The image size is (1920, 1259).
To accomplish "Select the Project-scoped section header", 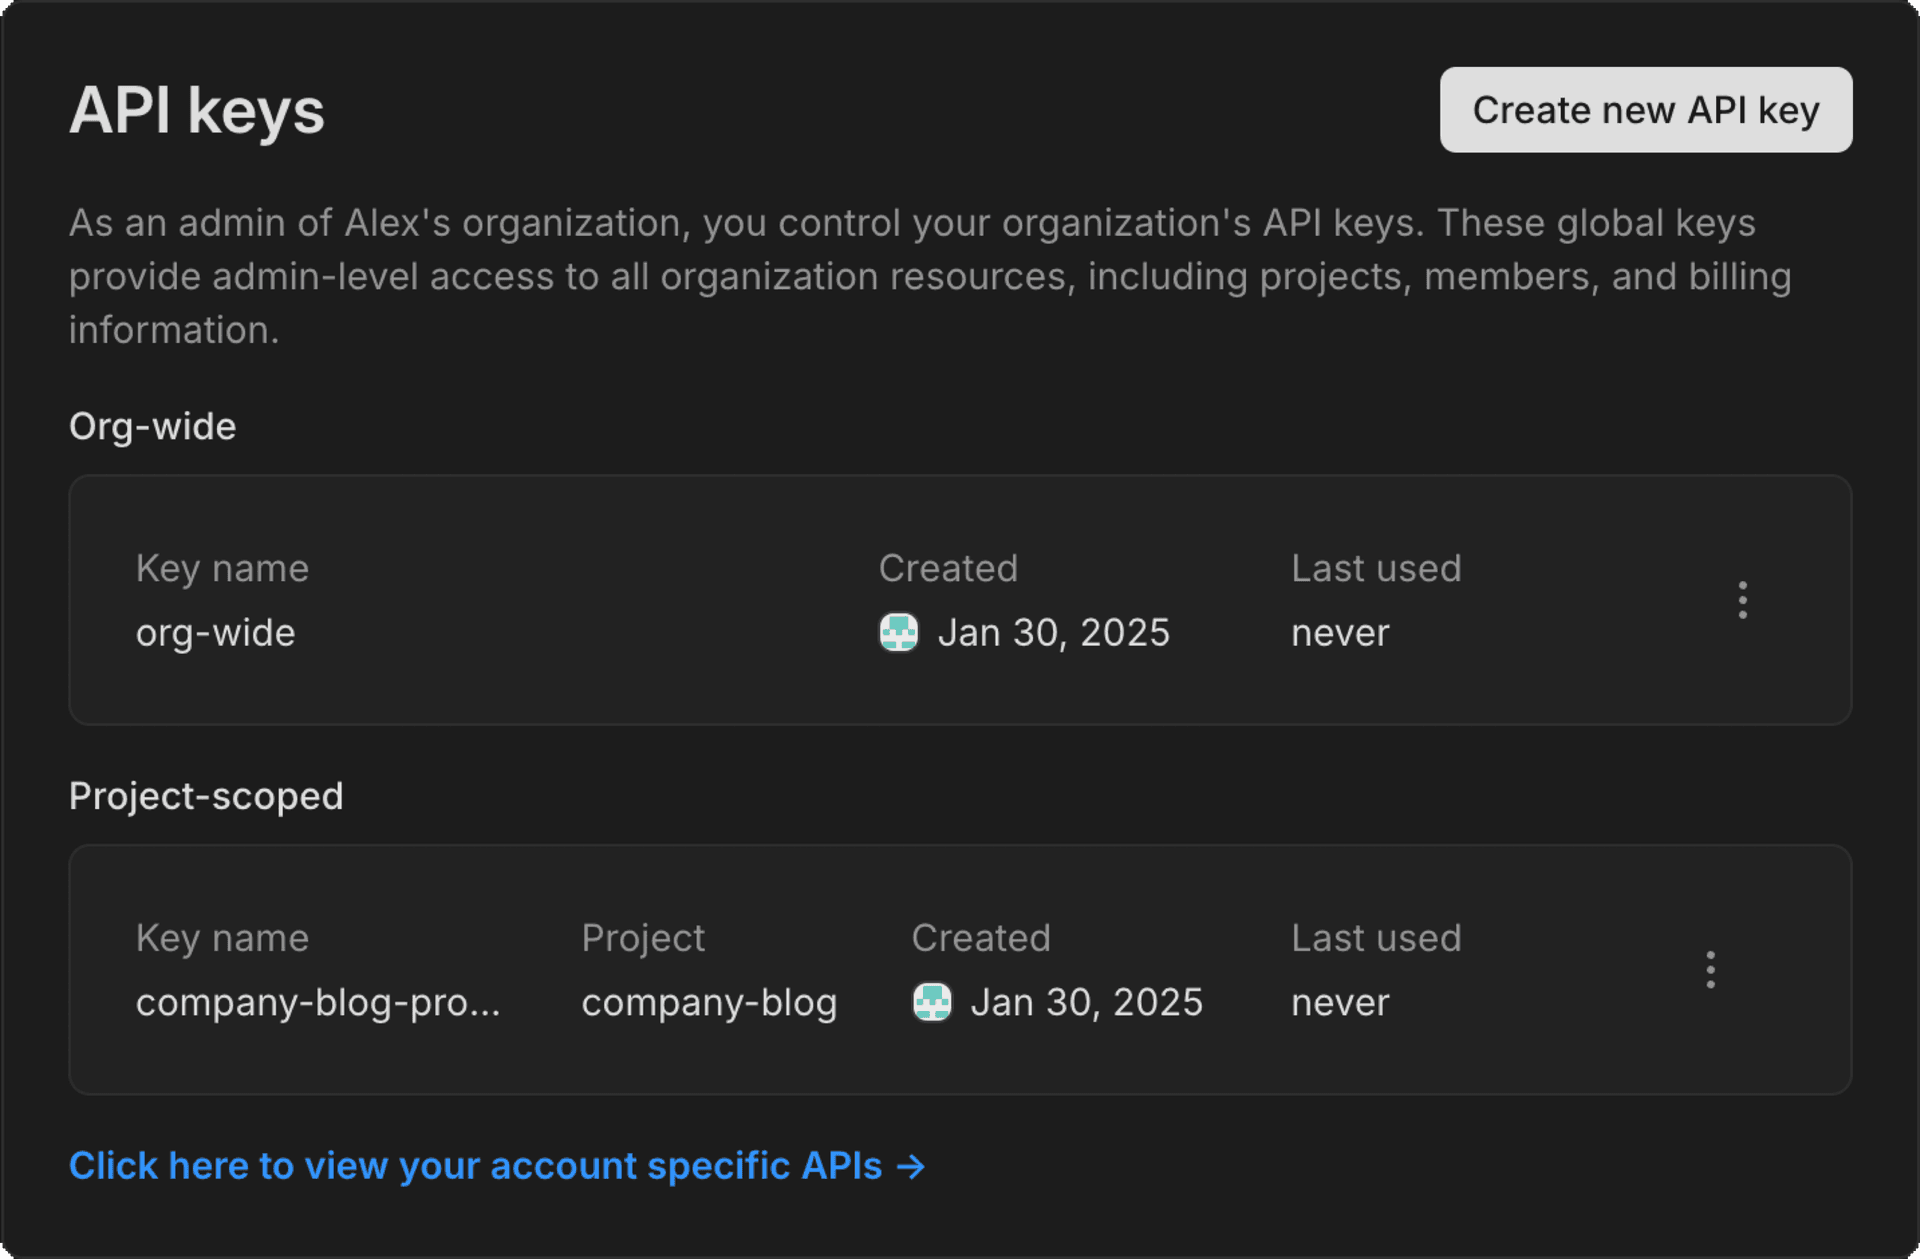I will coord(206,795).
